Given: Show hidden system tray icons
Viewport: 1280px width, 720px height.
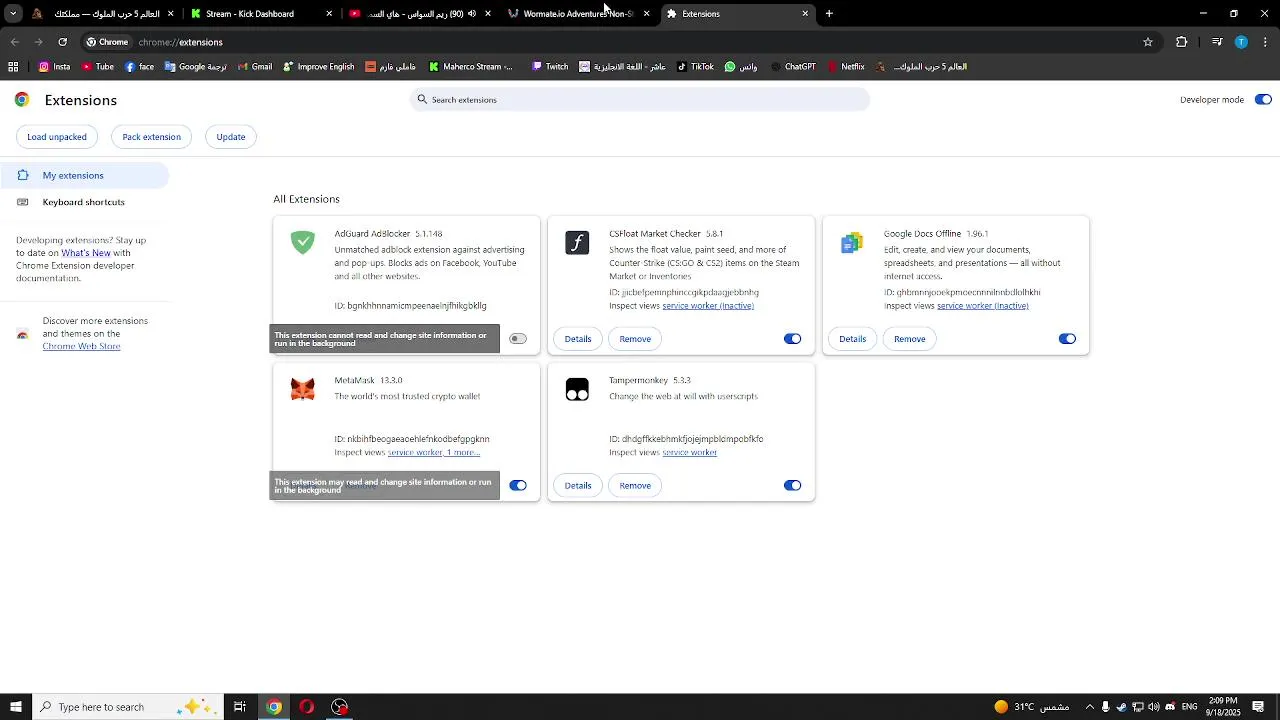Looking at the screenshot, I should 1089,707.
